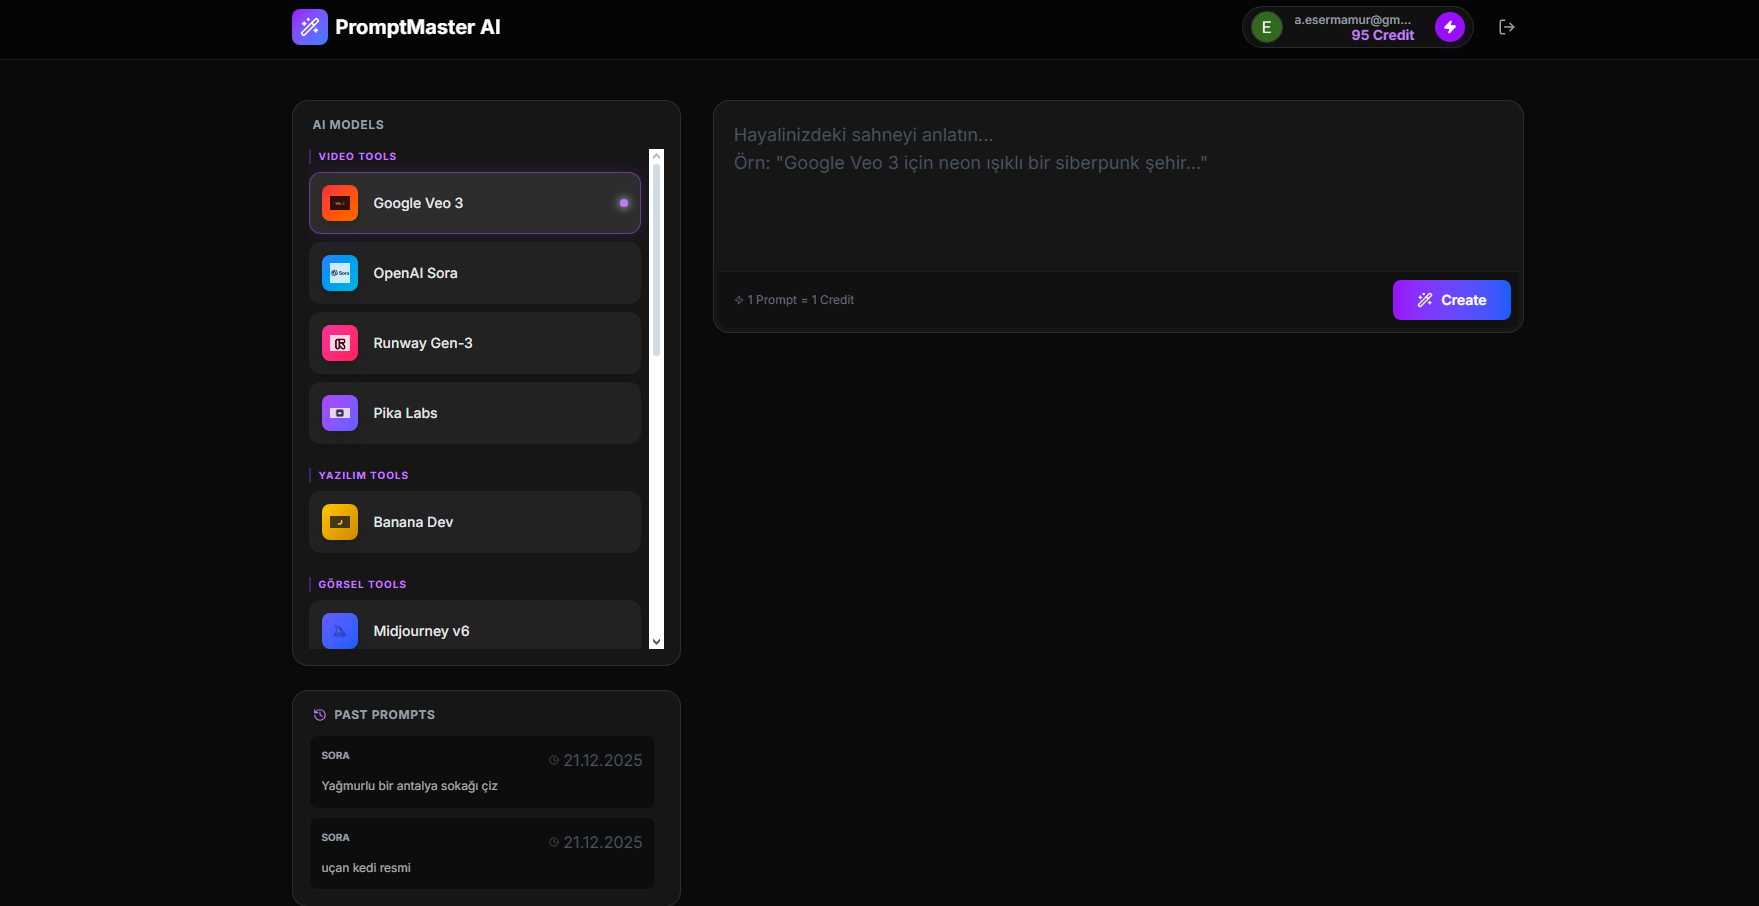Click the SORA tag above Yağmurlu prompt
The height and width of the screenshot is (906, 1759).
pyautogui.click(x=336, y=756)
